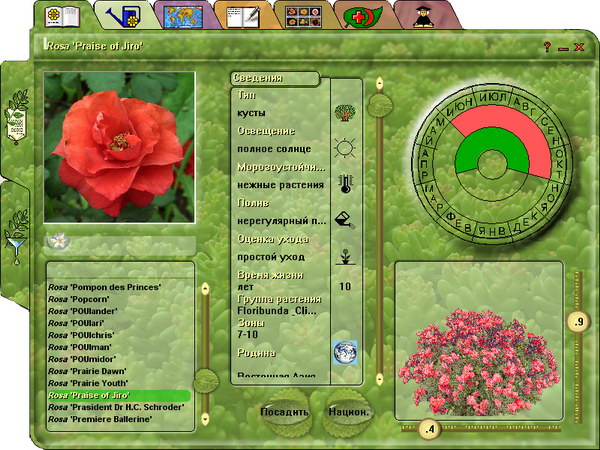
Task: Click the red rose photo
Action: click(119, 147)
